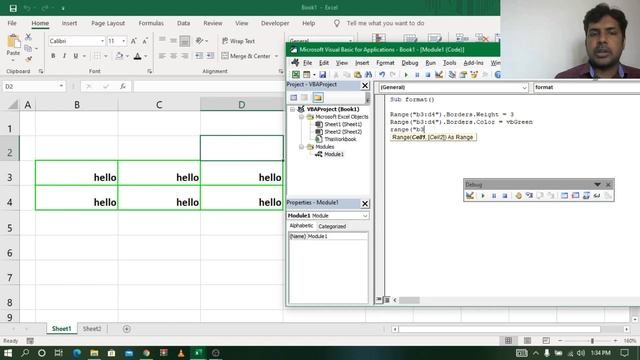Click the Excel formula bar input
Image resolution: width=640 pixels, height=360 pixels.
tap(208, 86)
